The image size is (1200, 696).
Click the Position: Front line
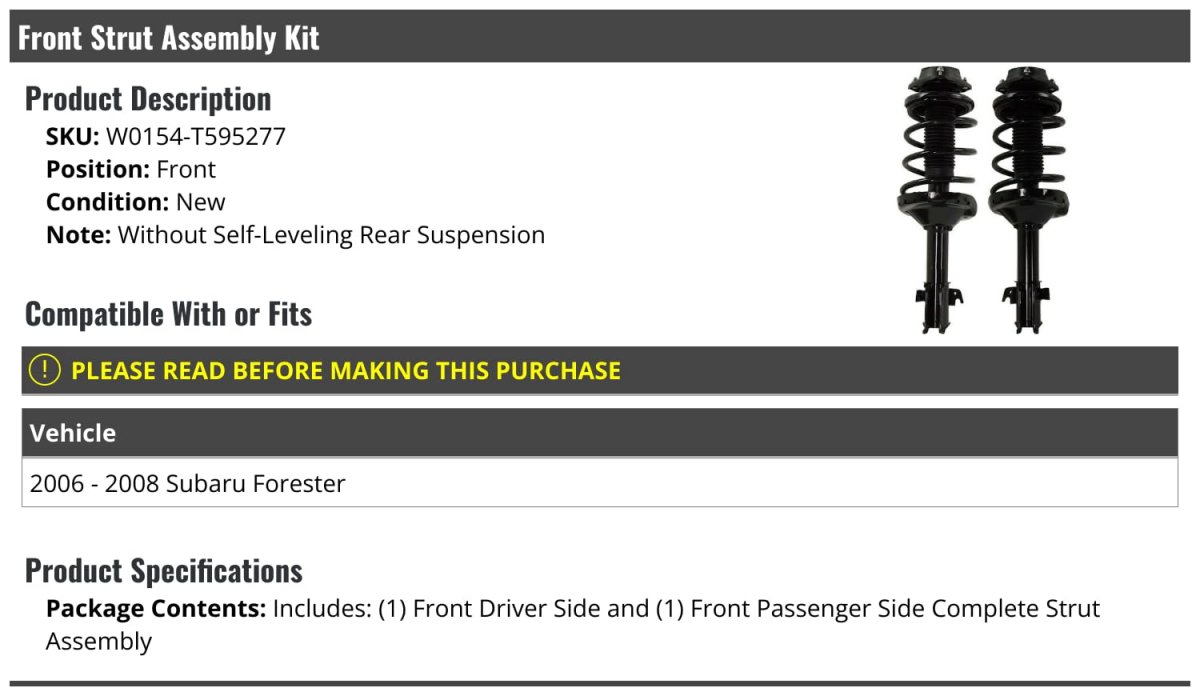click(131, 169)
